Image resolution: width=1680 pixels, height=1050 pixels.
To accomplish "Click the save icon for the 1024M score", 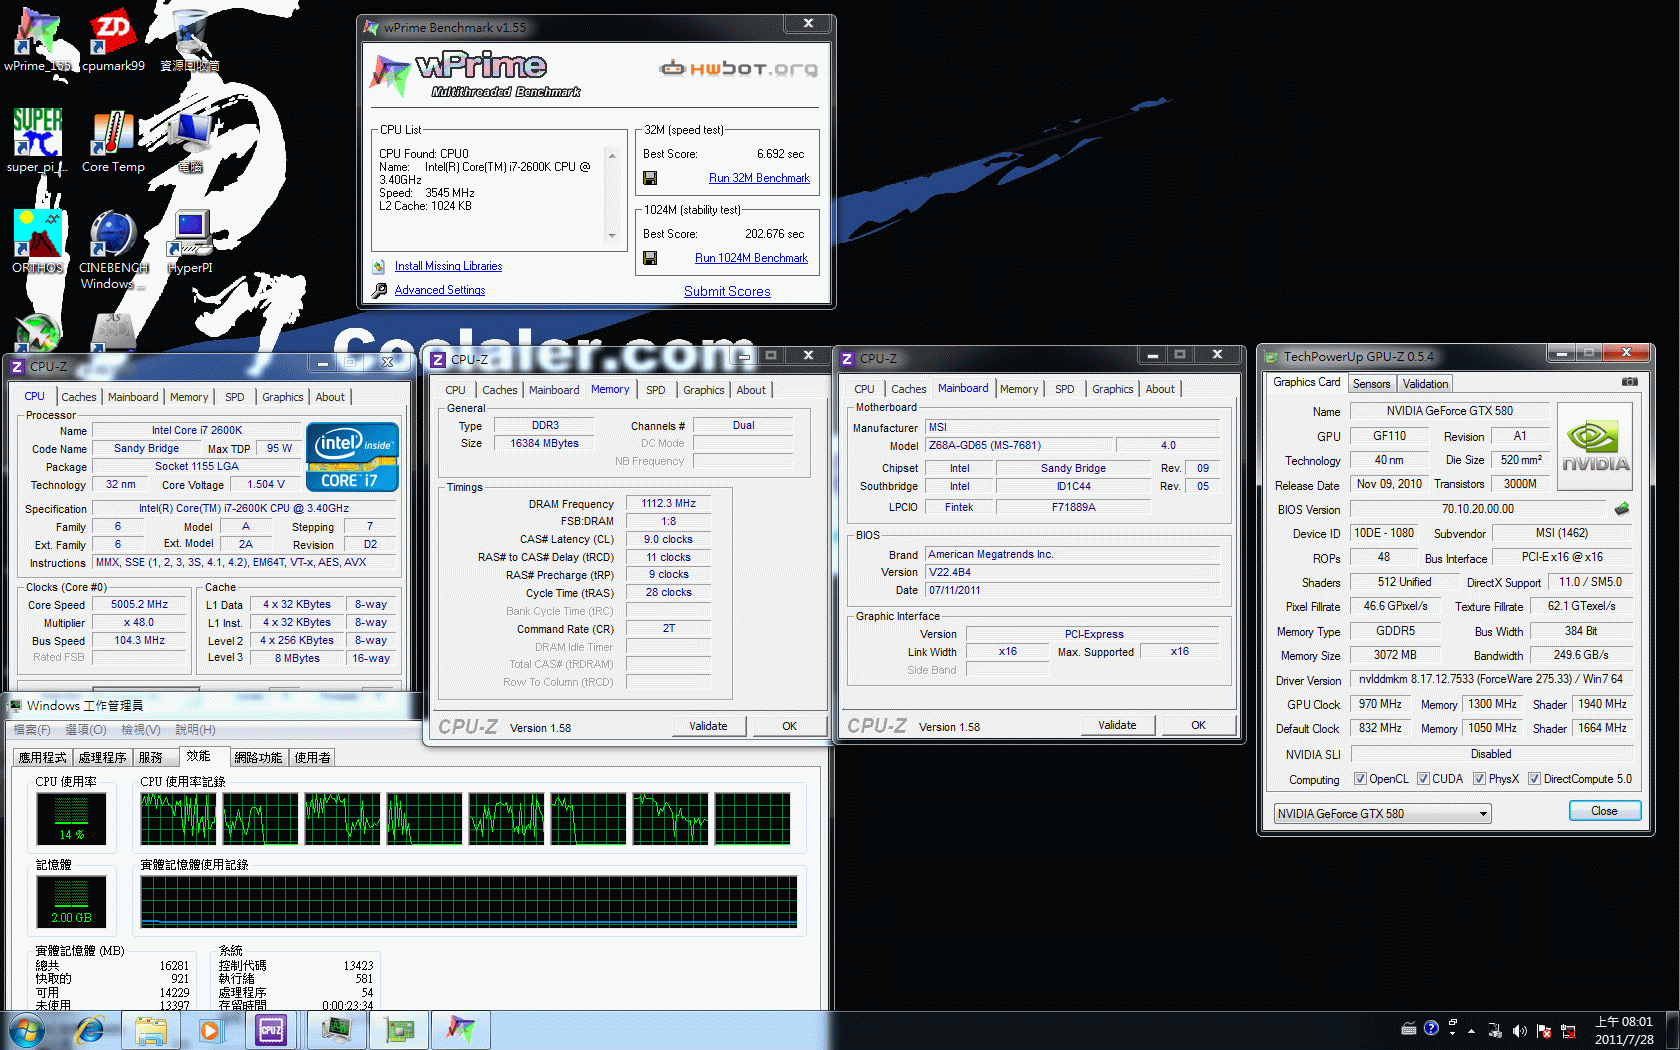I will pos(650,258).
